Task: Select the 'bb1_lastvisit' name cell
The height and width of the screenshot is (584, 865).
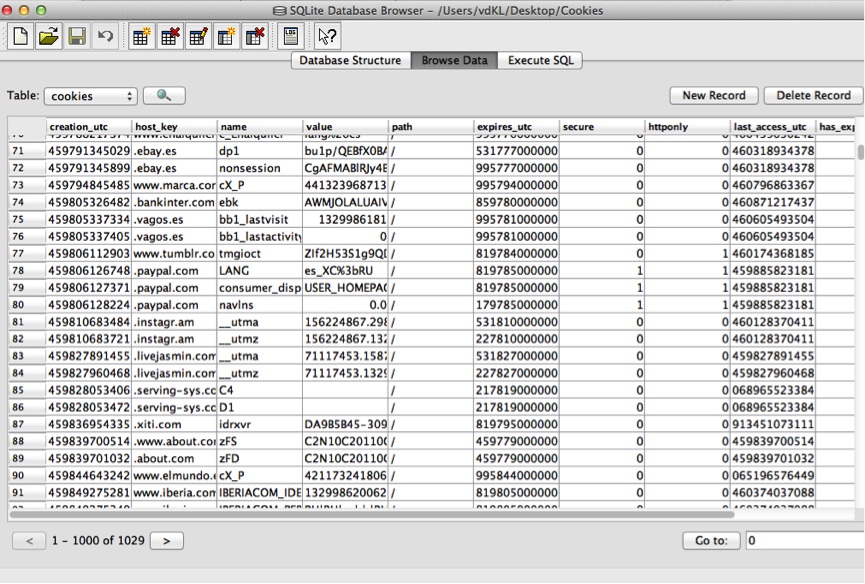Action: click(260, 219)
